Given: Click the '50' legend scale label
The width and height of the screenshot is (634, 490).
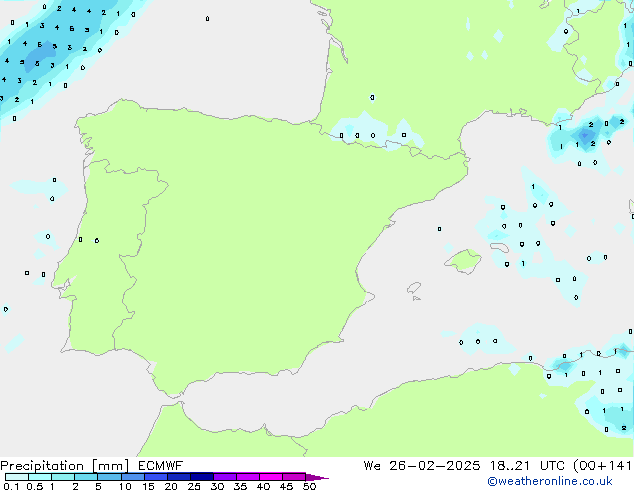Looking at the screenshot, I should click(x=309, y=486).
